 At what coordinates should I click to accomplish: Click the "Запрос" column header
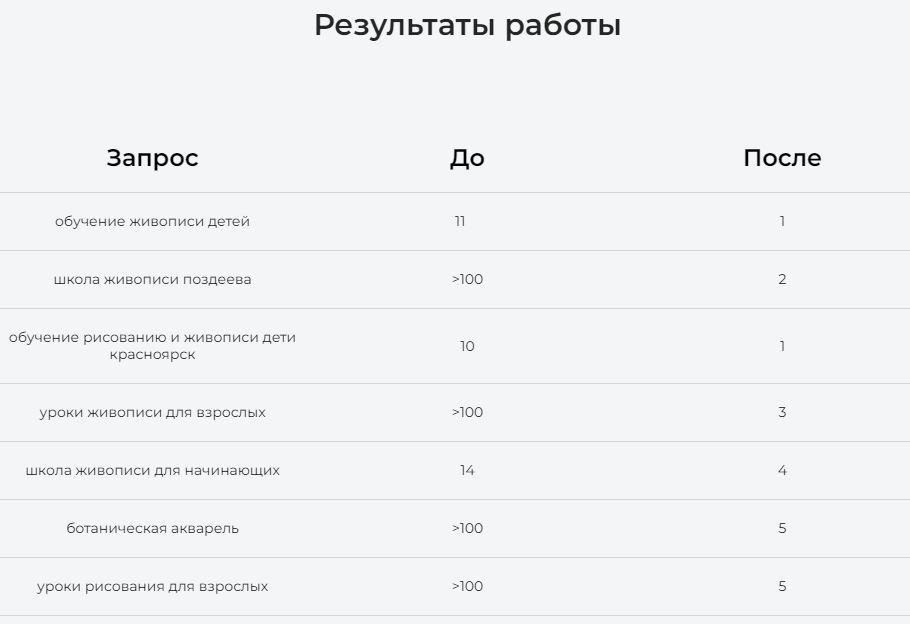(152, 158)
